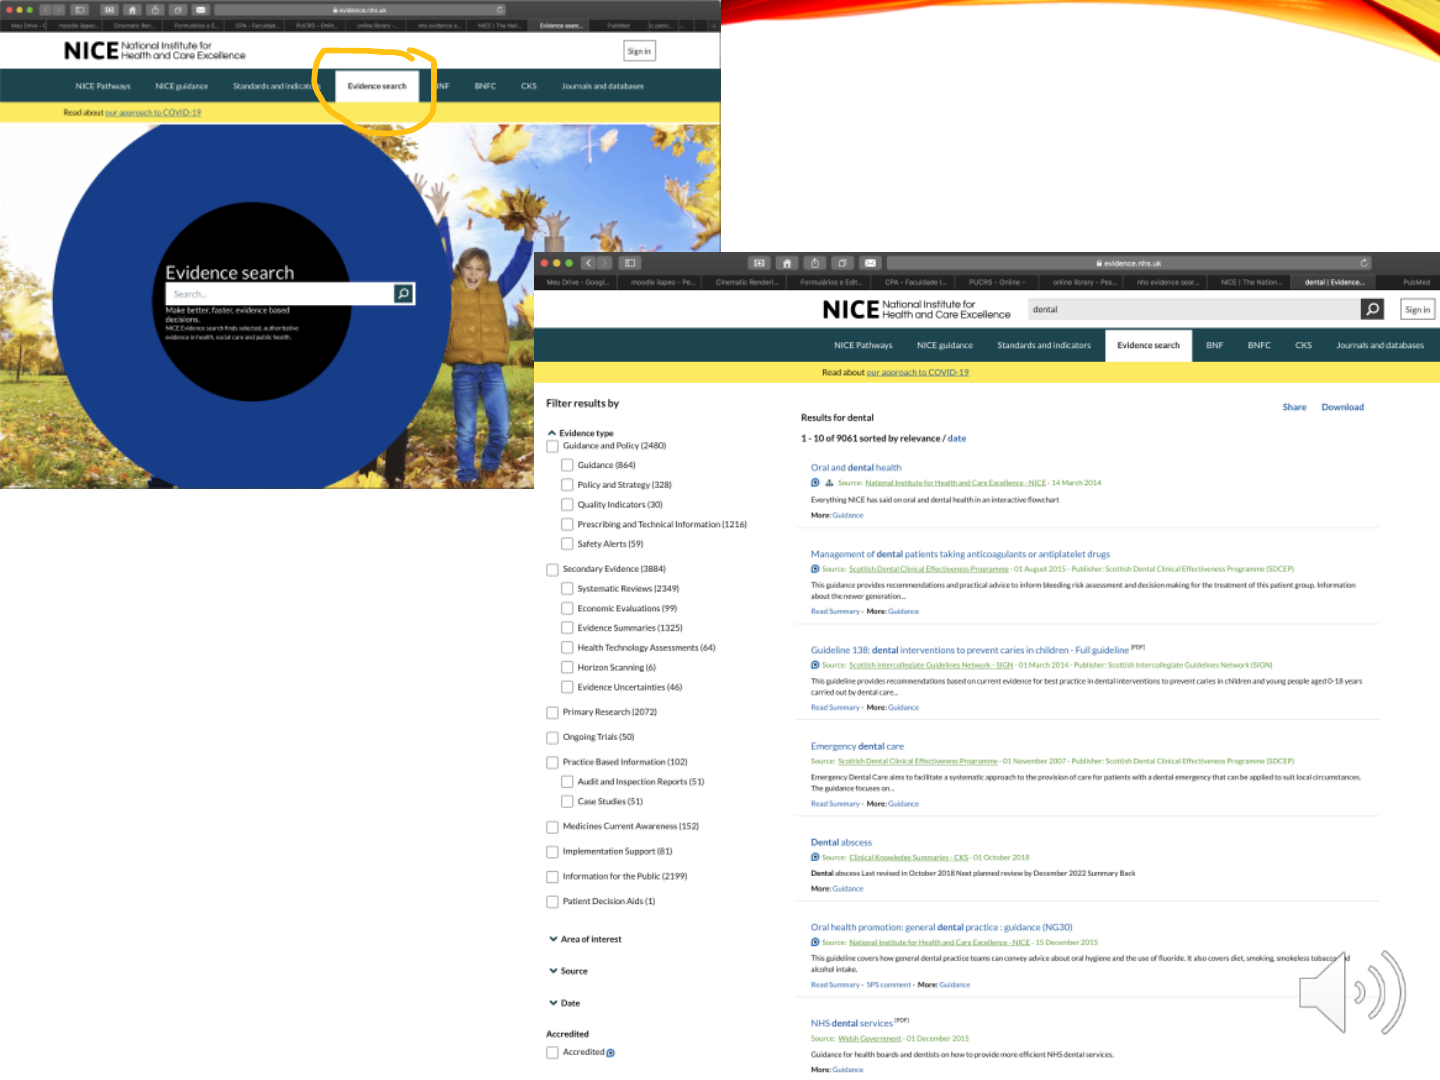Enable the Accredited checkbox
The height and width of the screenshot is (1080, 1440).
click(552, 1052)
